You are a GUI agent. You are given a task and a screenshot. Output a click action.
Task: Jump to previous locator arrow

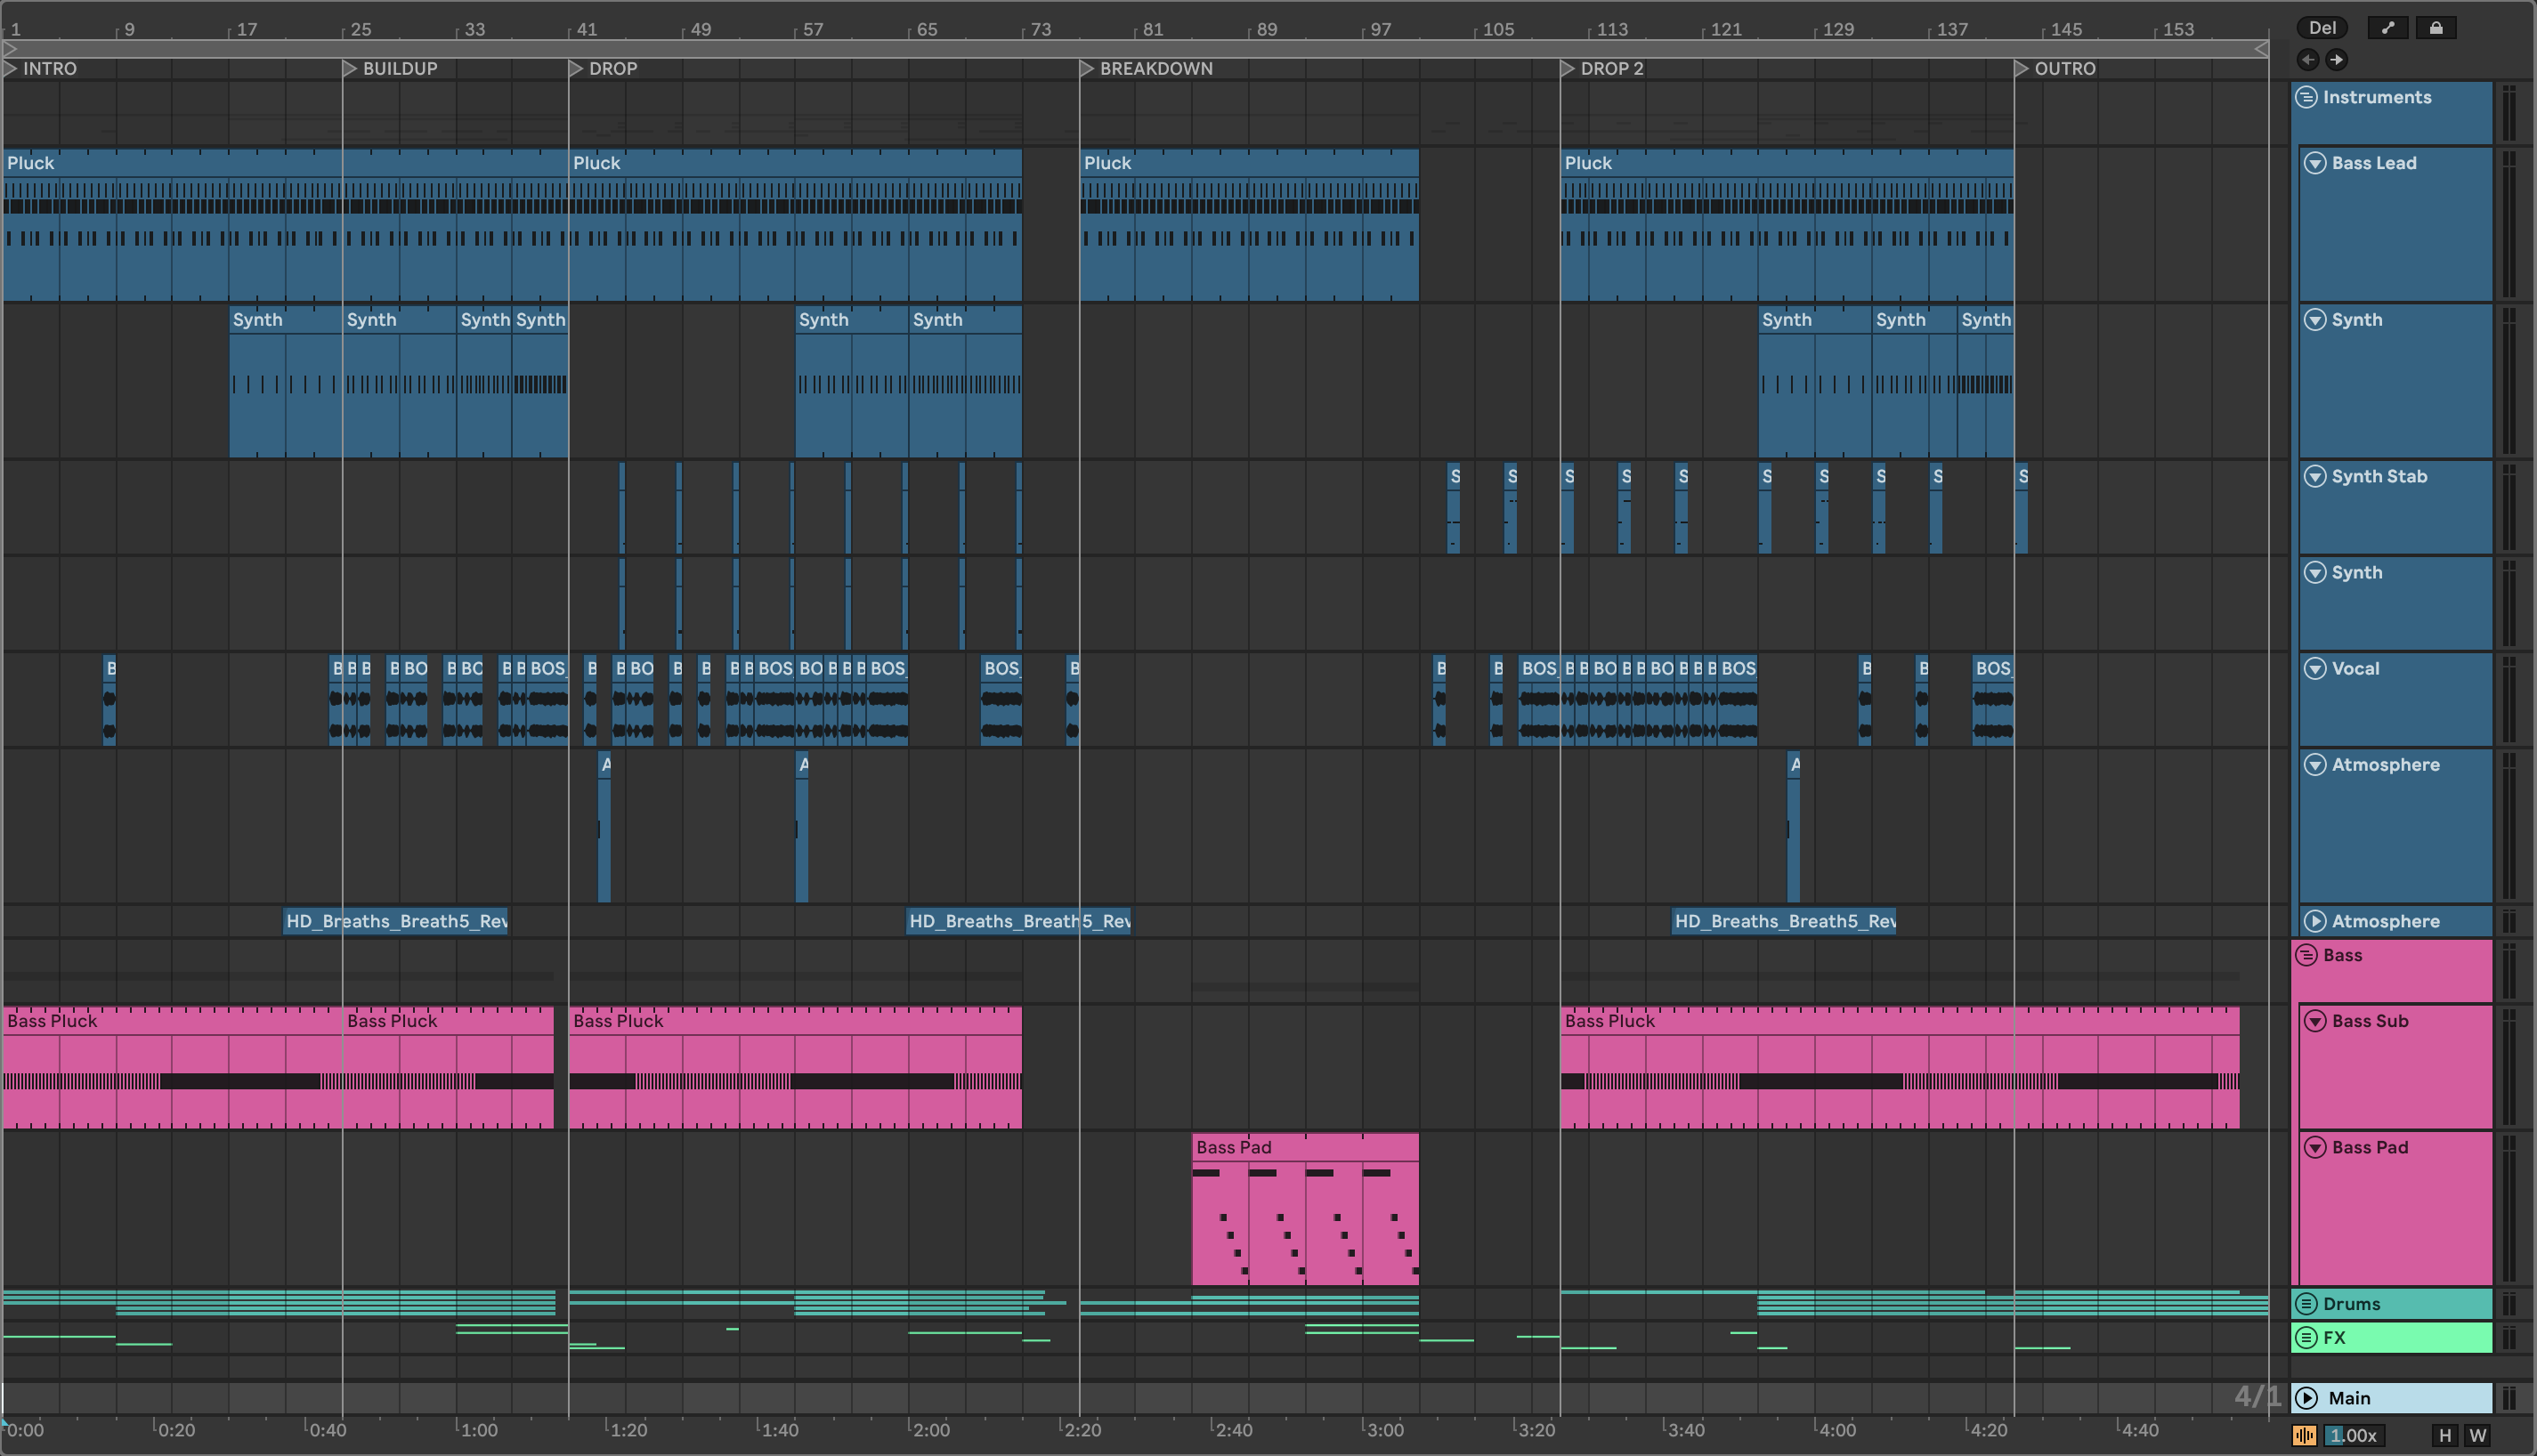[x=2308, y=60]
